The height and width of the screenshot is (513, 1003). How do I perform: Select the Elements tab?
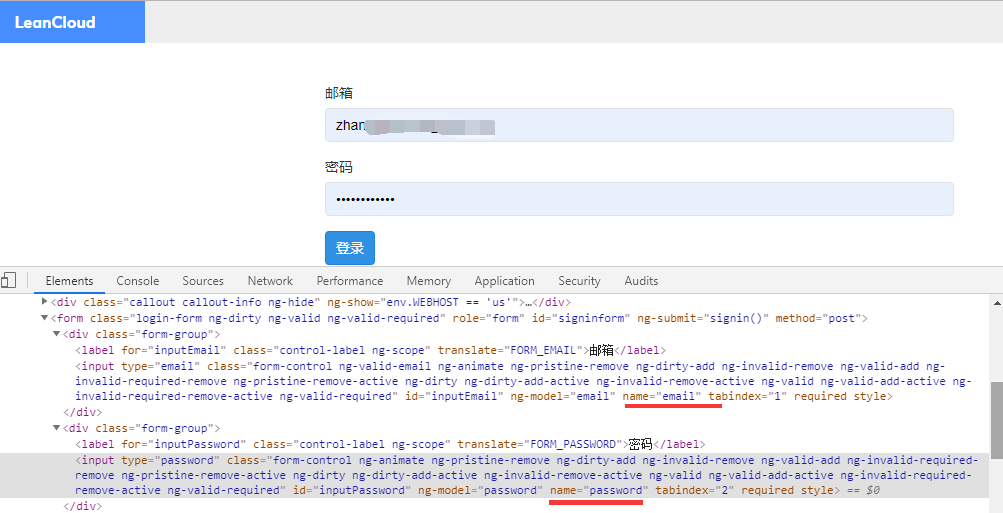pyautogui.click(x=69, y=281)
